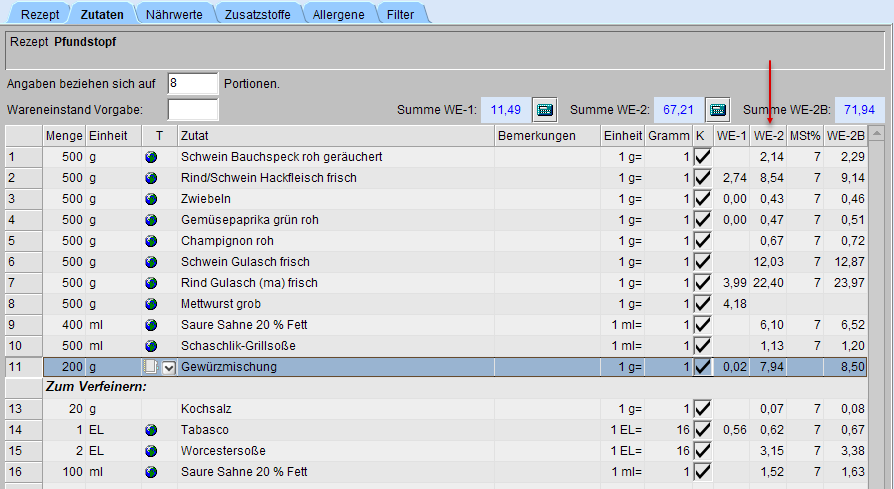Click note icon in Gewürzmischung row
894x489 pixels.
[150, 367]
